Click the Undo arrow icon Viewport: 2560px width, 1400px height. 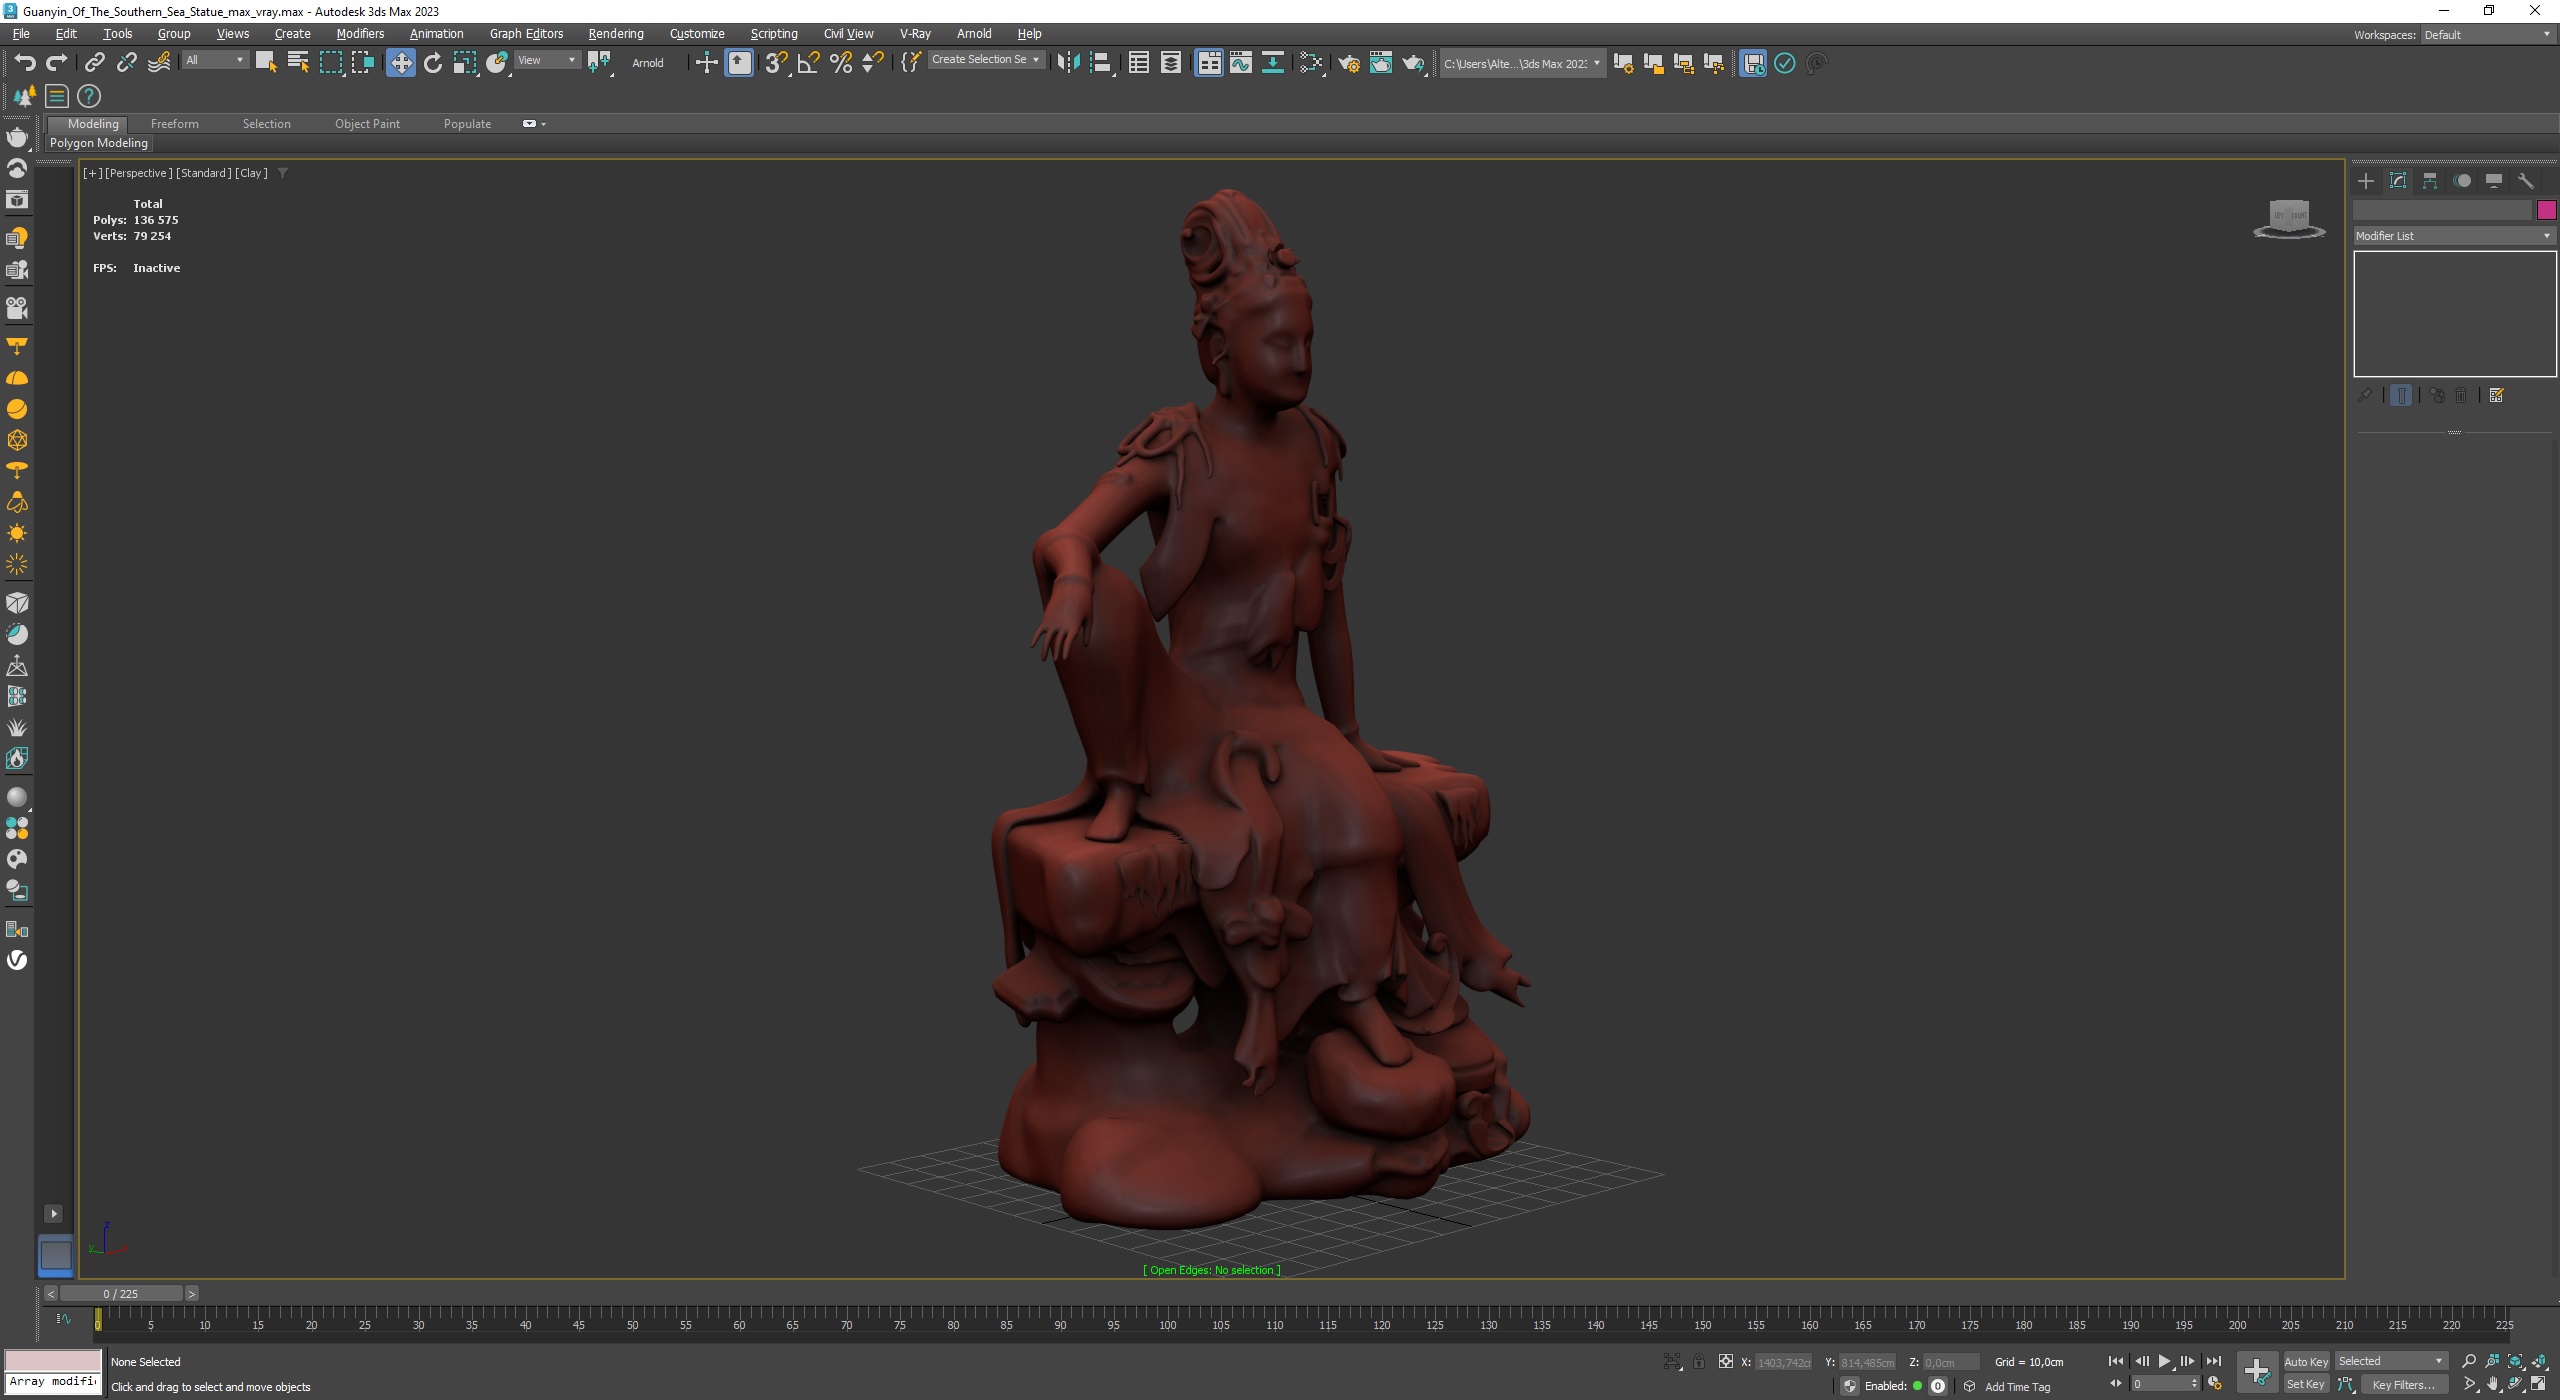tap(25, 63)
